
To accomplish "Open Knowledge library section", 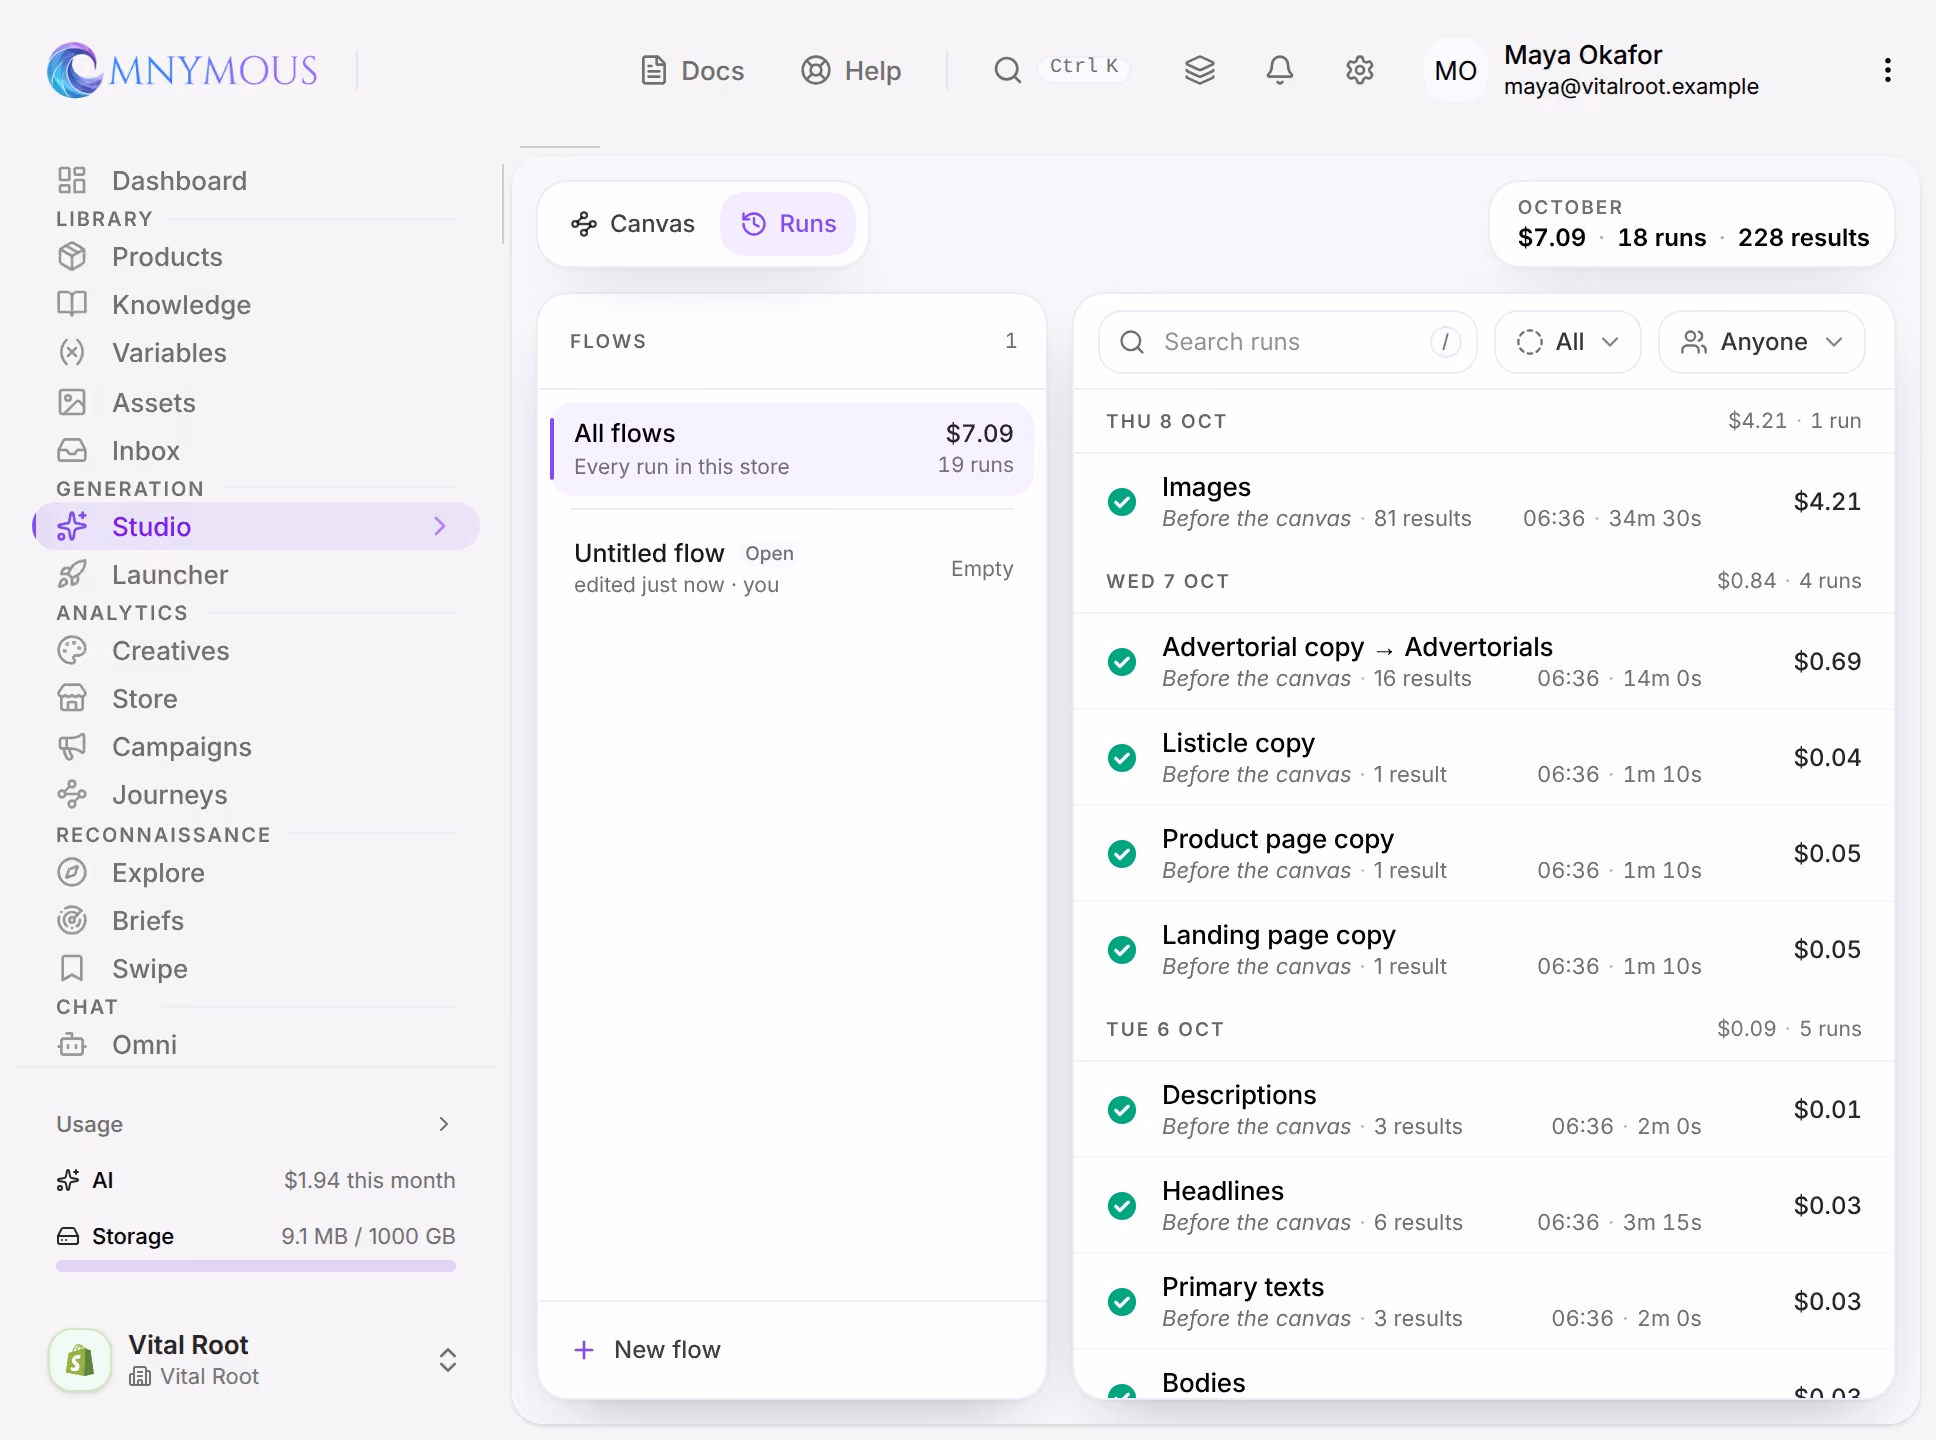I will coord(255,305).
